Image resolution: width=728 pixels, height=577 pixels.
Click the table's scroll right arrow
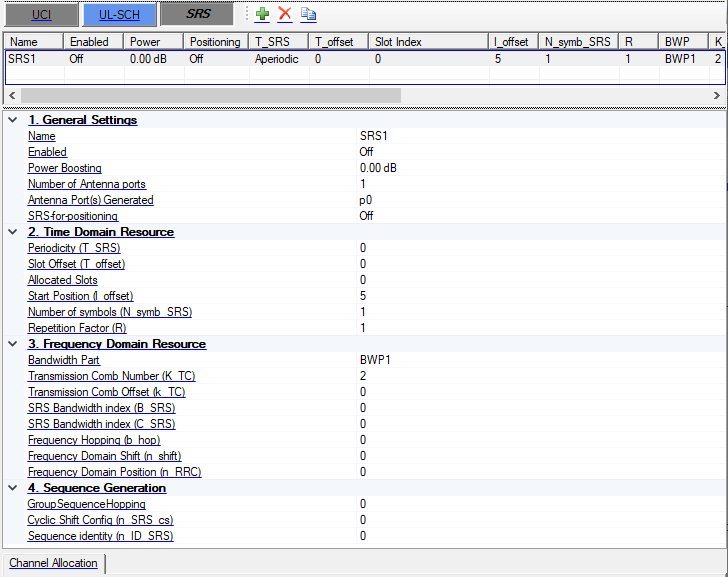[717, 95]
